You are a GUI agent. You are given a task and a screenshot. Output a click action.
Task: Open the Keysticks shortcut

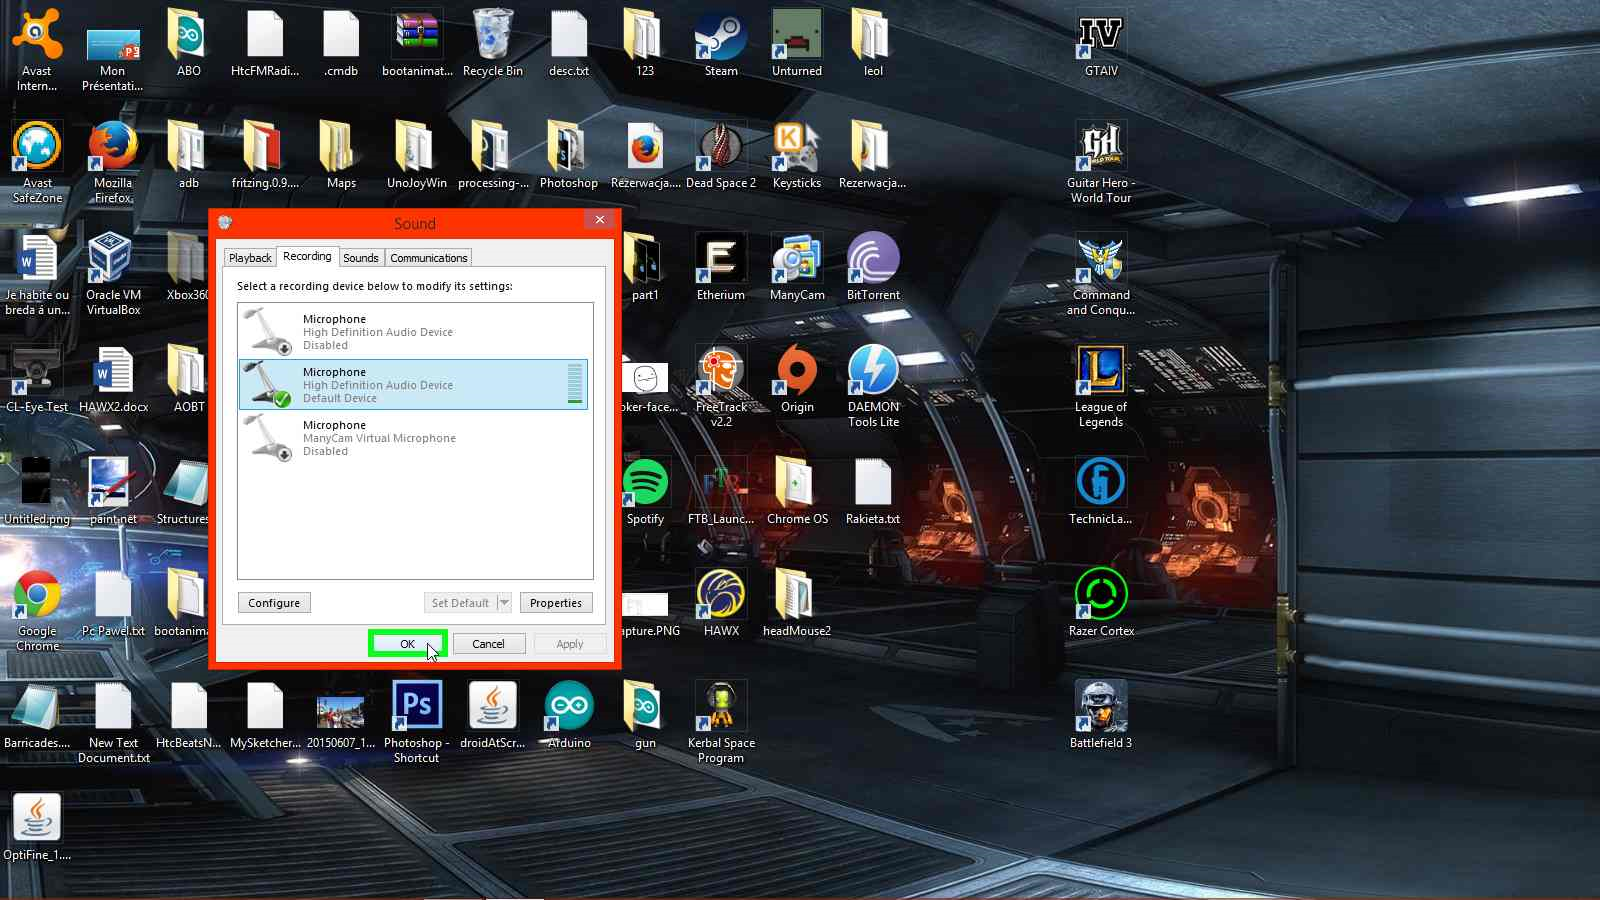[797, 154]
